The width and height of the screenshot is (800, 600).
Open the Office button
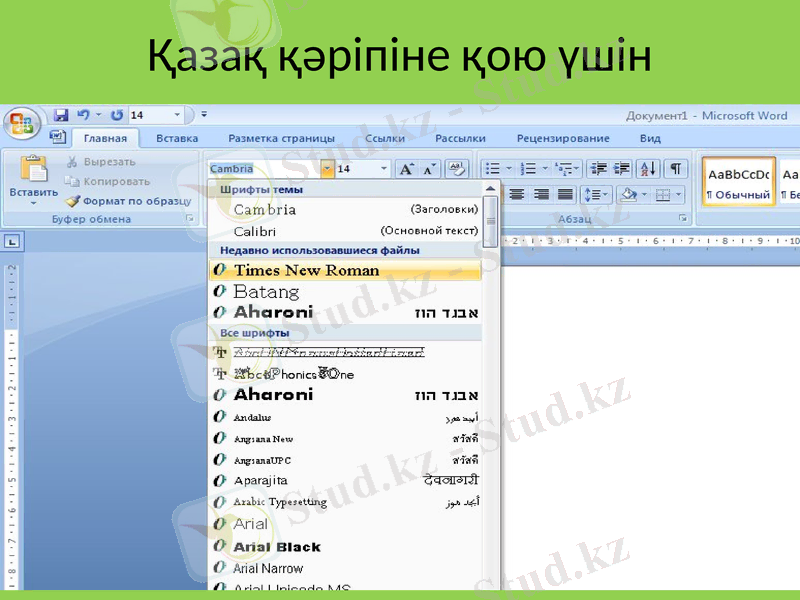tap(20, 120)
